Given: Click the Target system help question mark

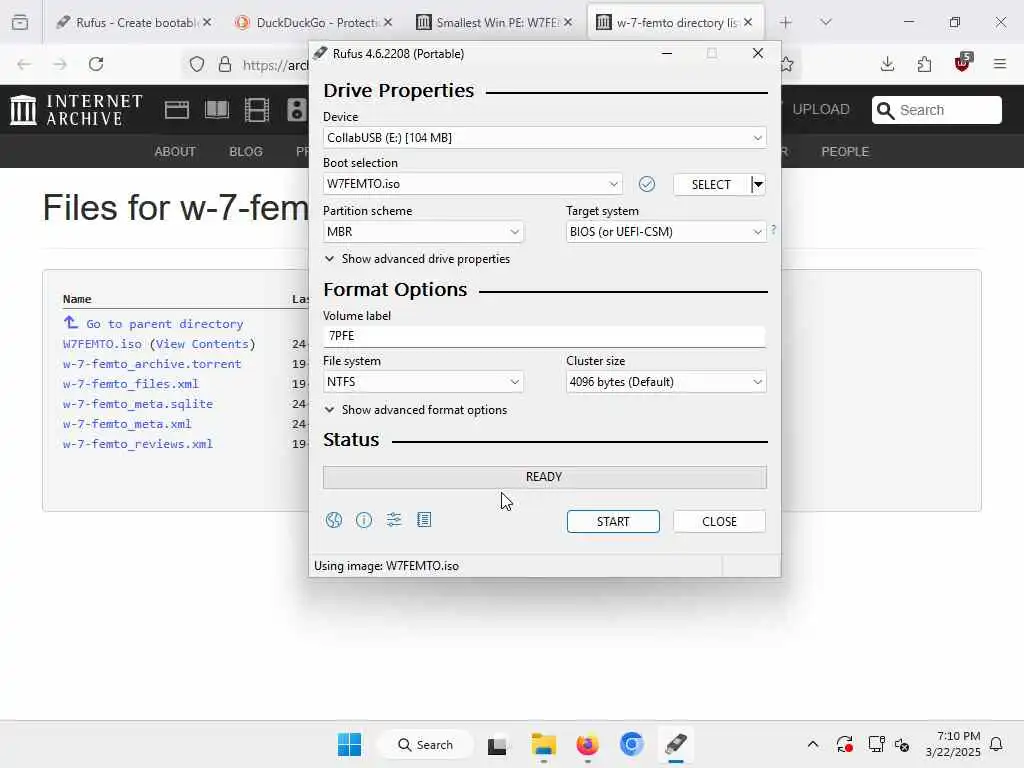Looking at the screenshot, I should point(773,230).
